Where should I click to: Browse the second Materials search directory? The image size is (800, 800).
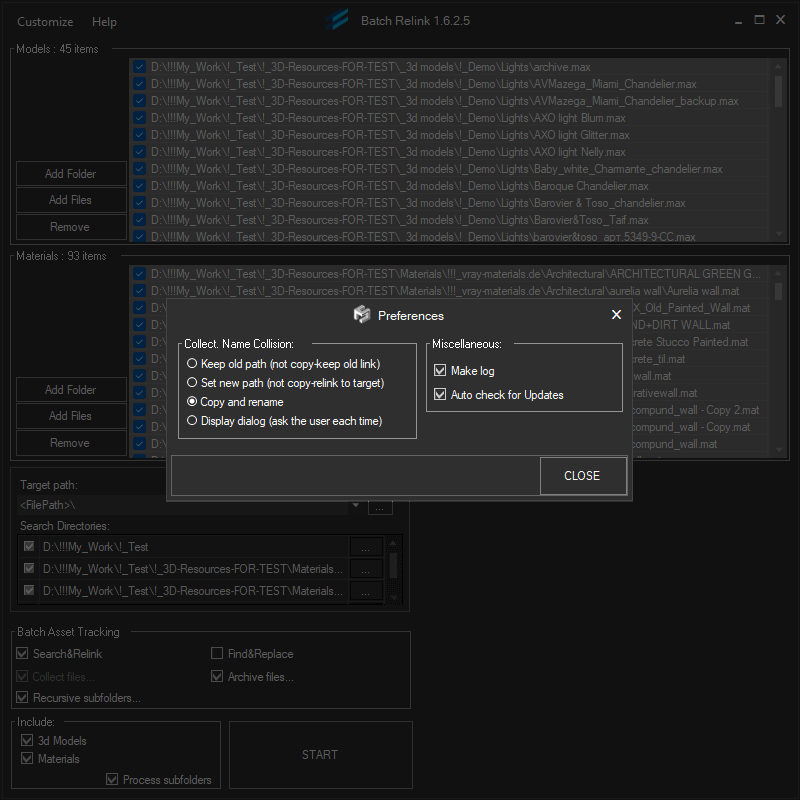(366, 568)
